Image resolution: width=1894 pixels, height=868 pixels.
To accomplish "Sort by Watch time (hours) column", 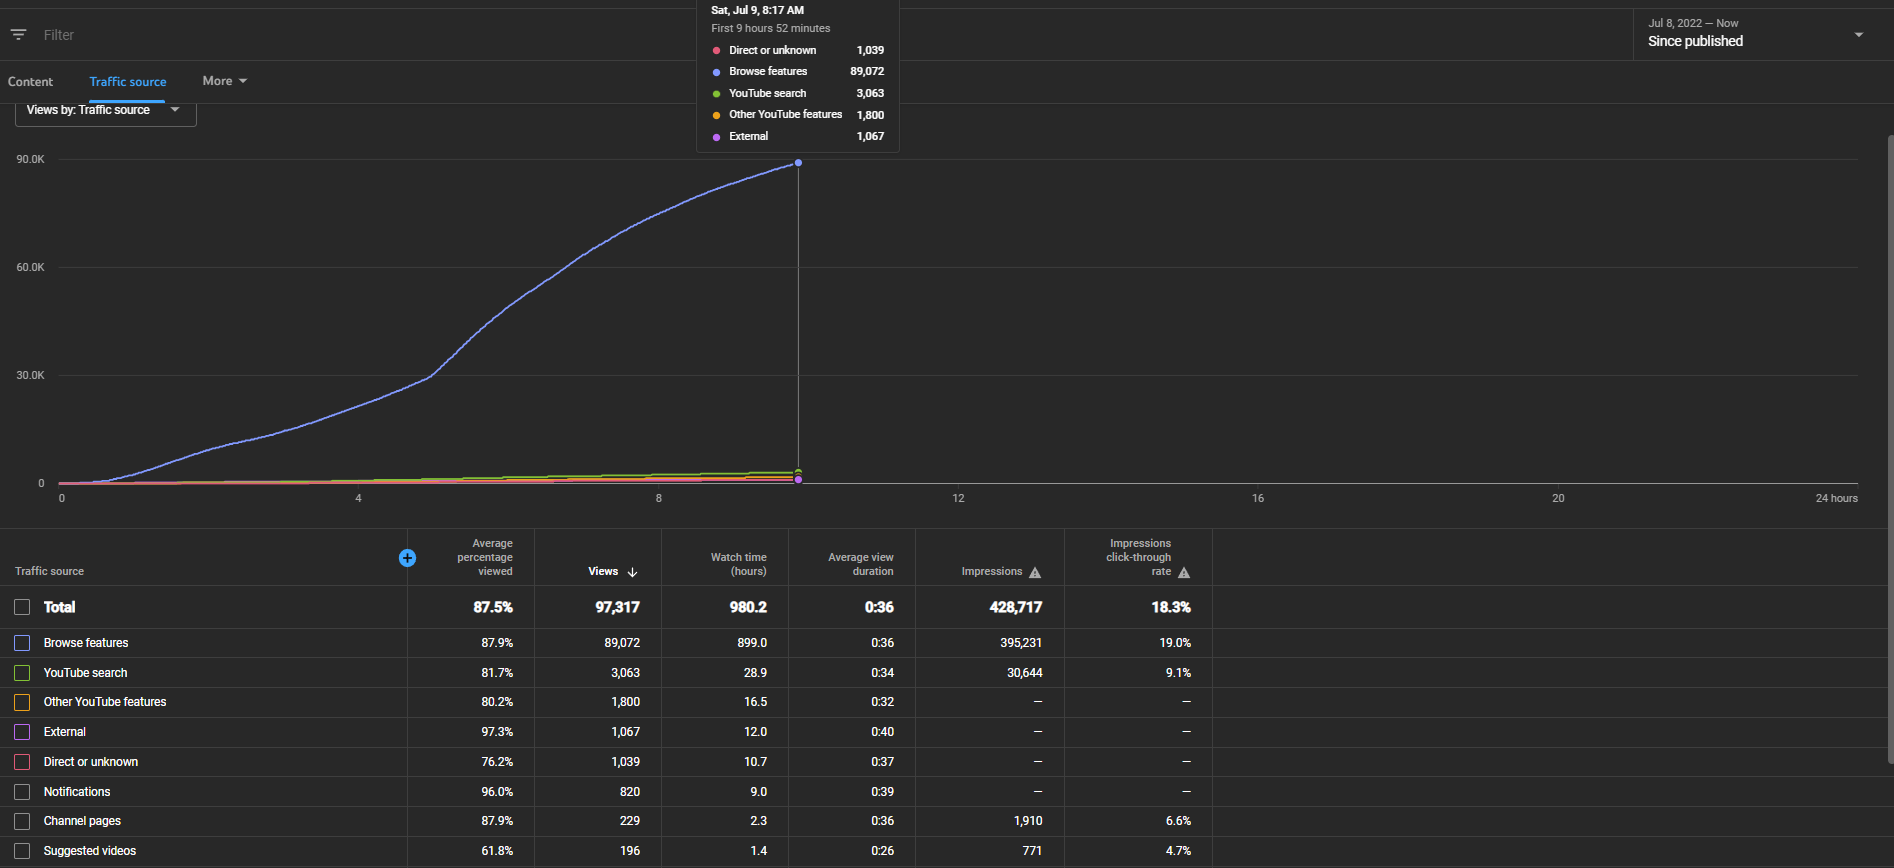I will click(x=739, y=565).
